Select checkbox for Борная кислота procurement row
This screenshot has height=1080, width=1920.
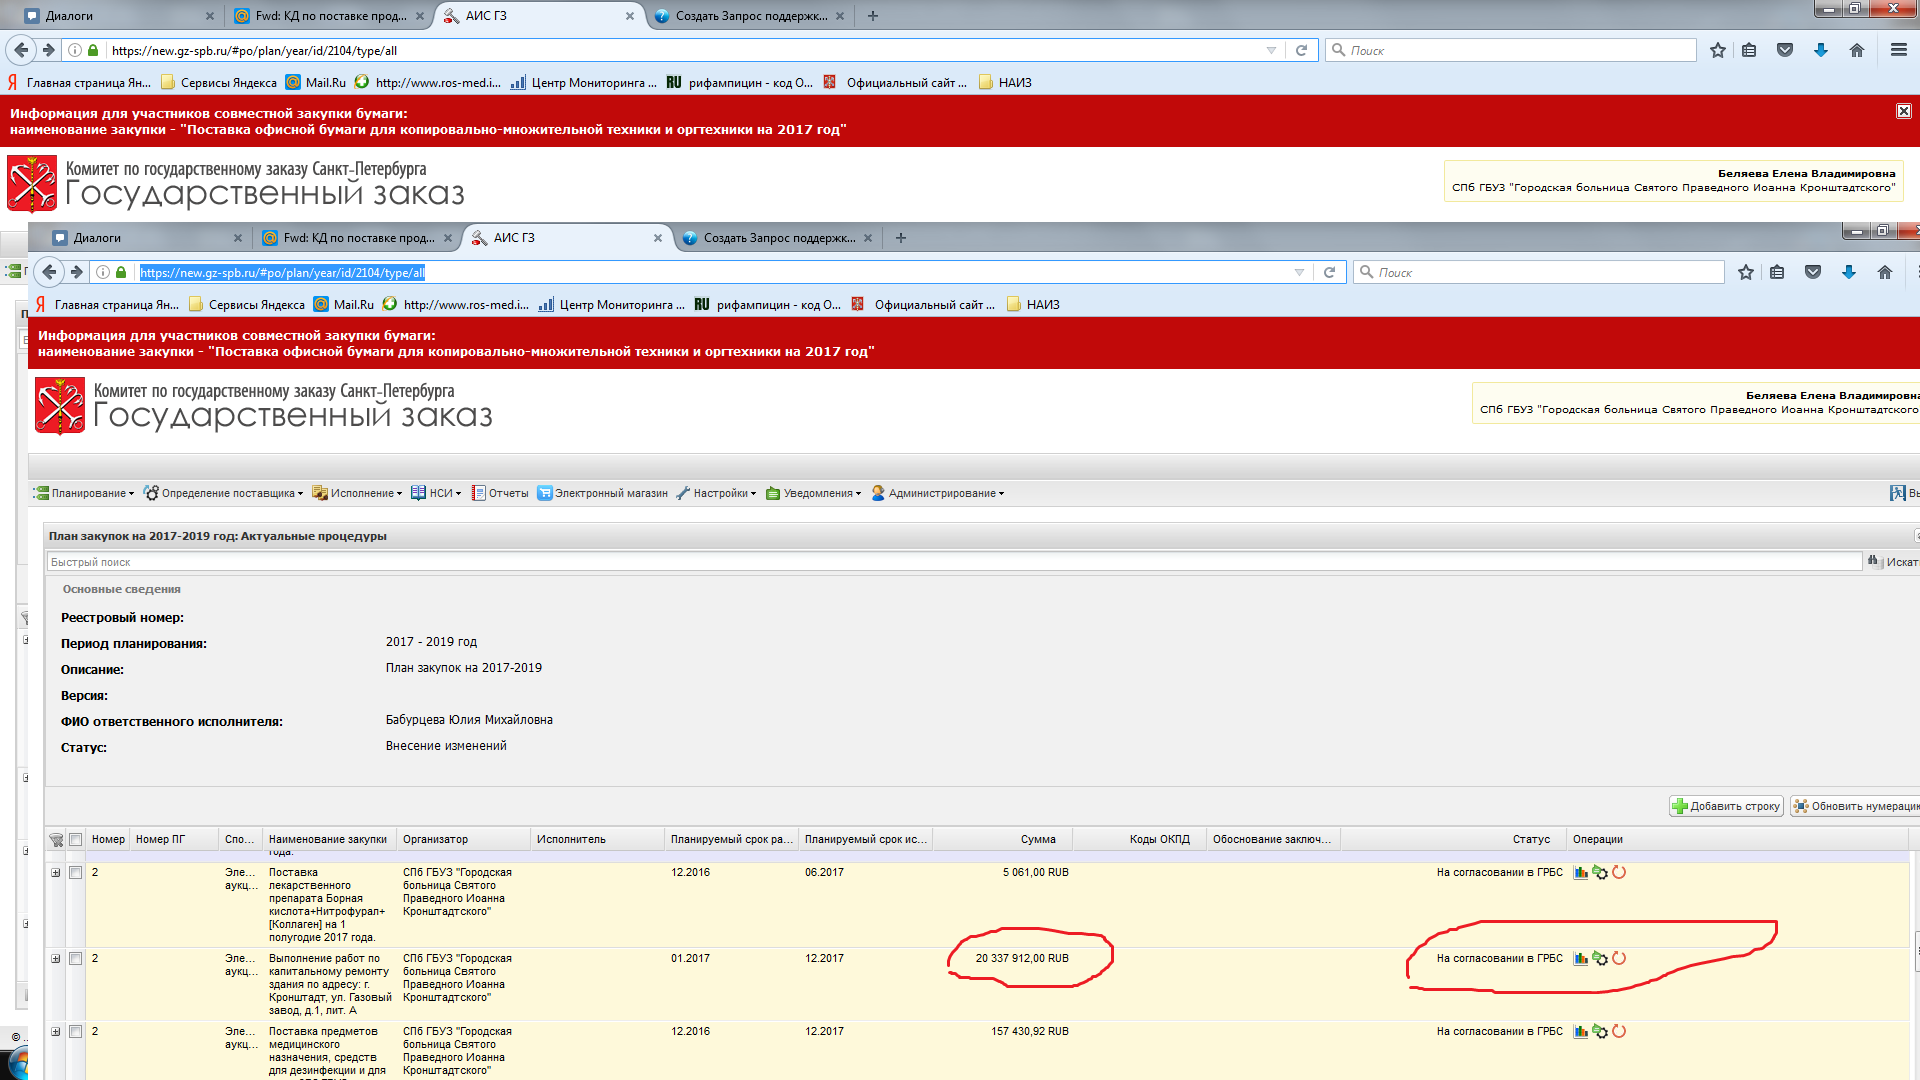tap(75, 872)
